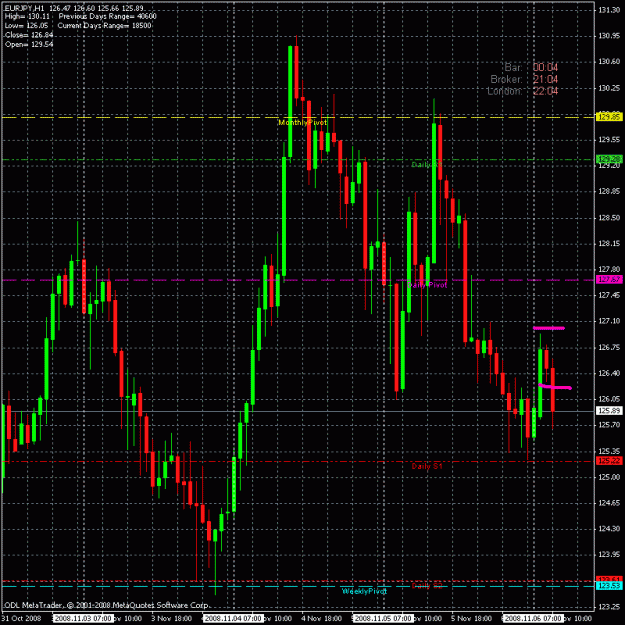Click the "31 Oct 2008" time label
The image size is (625, 625).
coord(22,619)
